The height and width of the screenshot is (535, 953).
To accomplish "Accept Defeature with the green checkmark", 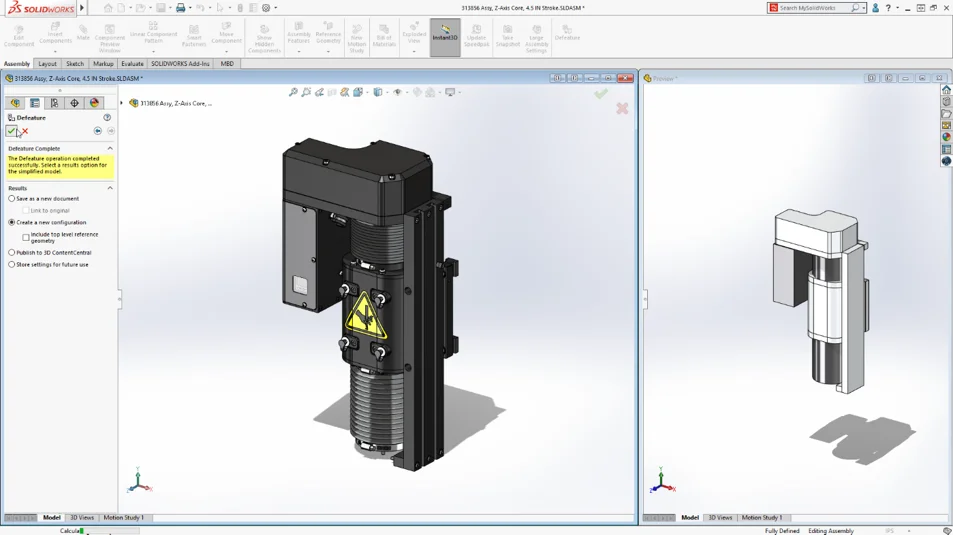I will 11,131.
